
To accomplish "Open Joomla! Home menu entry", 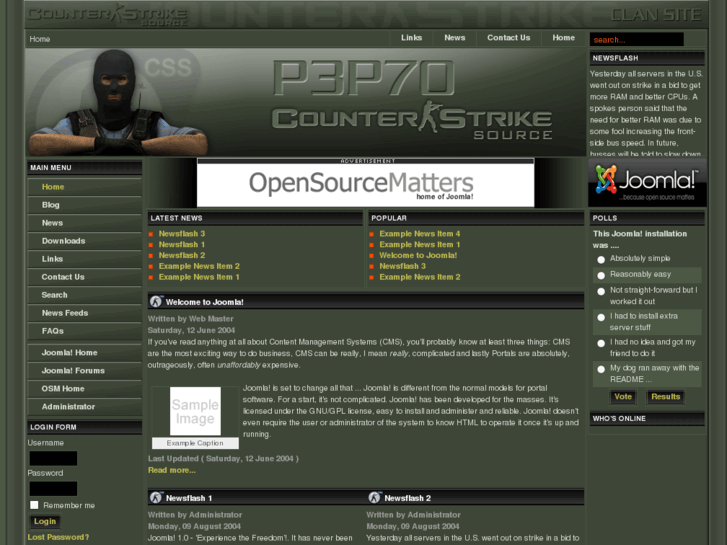I will coord(84,353).
